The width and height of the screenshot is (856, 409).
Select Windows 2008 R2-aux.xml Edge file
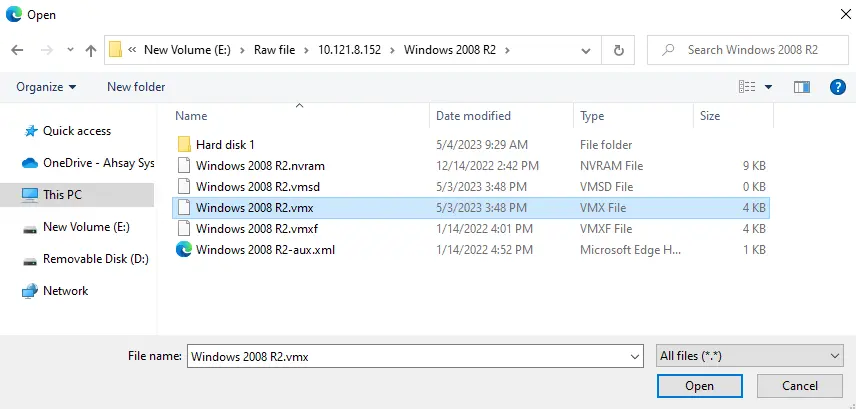[x=265, y=249]
